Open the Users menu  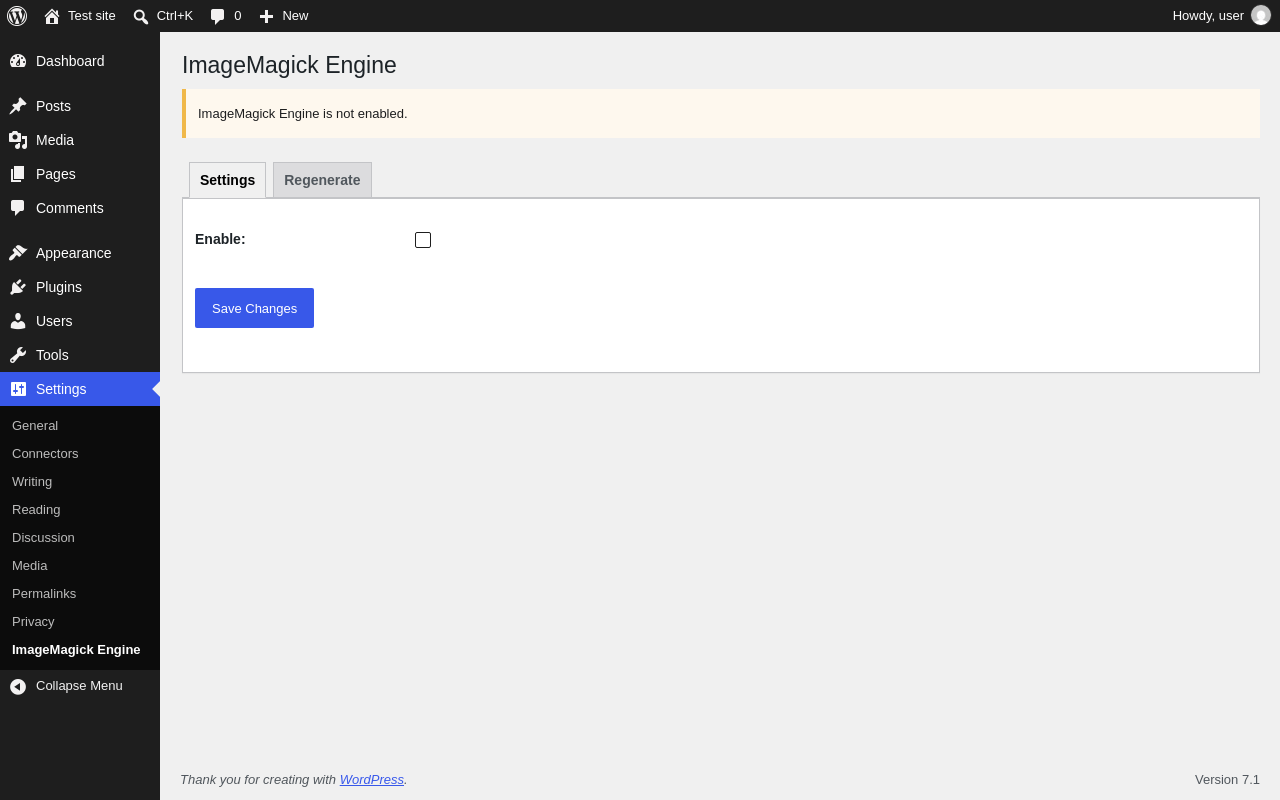80,321
